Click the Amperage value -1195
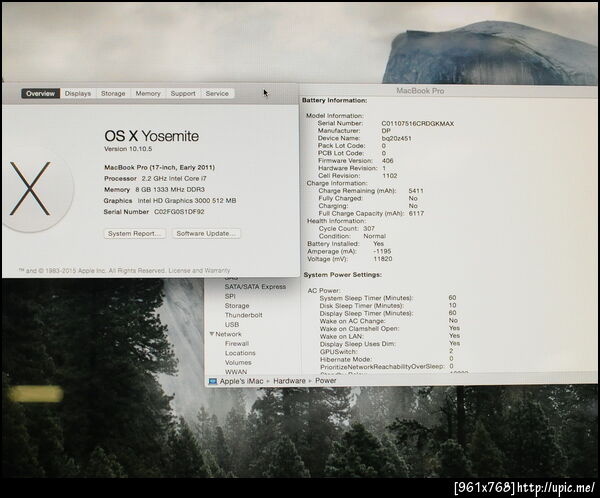 click(382, 251)
